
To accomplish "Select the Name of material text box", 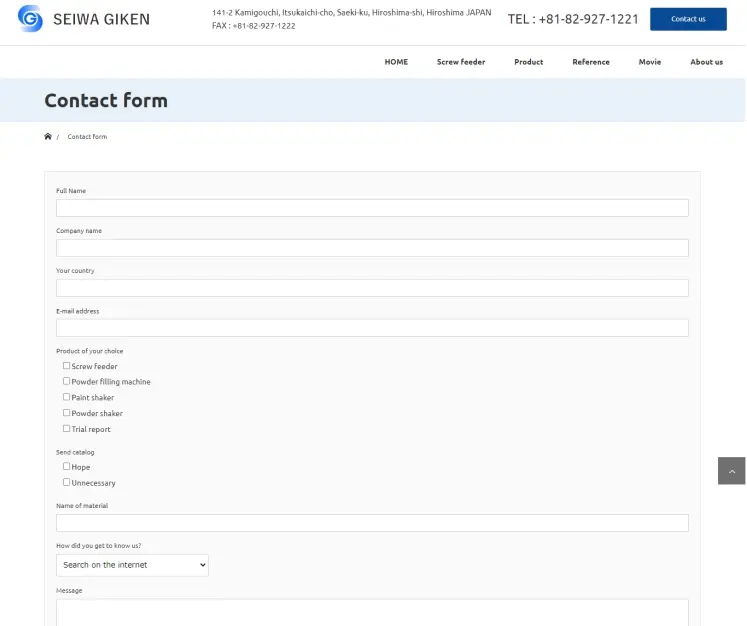I will click(373, 523).
